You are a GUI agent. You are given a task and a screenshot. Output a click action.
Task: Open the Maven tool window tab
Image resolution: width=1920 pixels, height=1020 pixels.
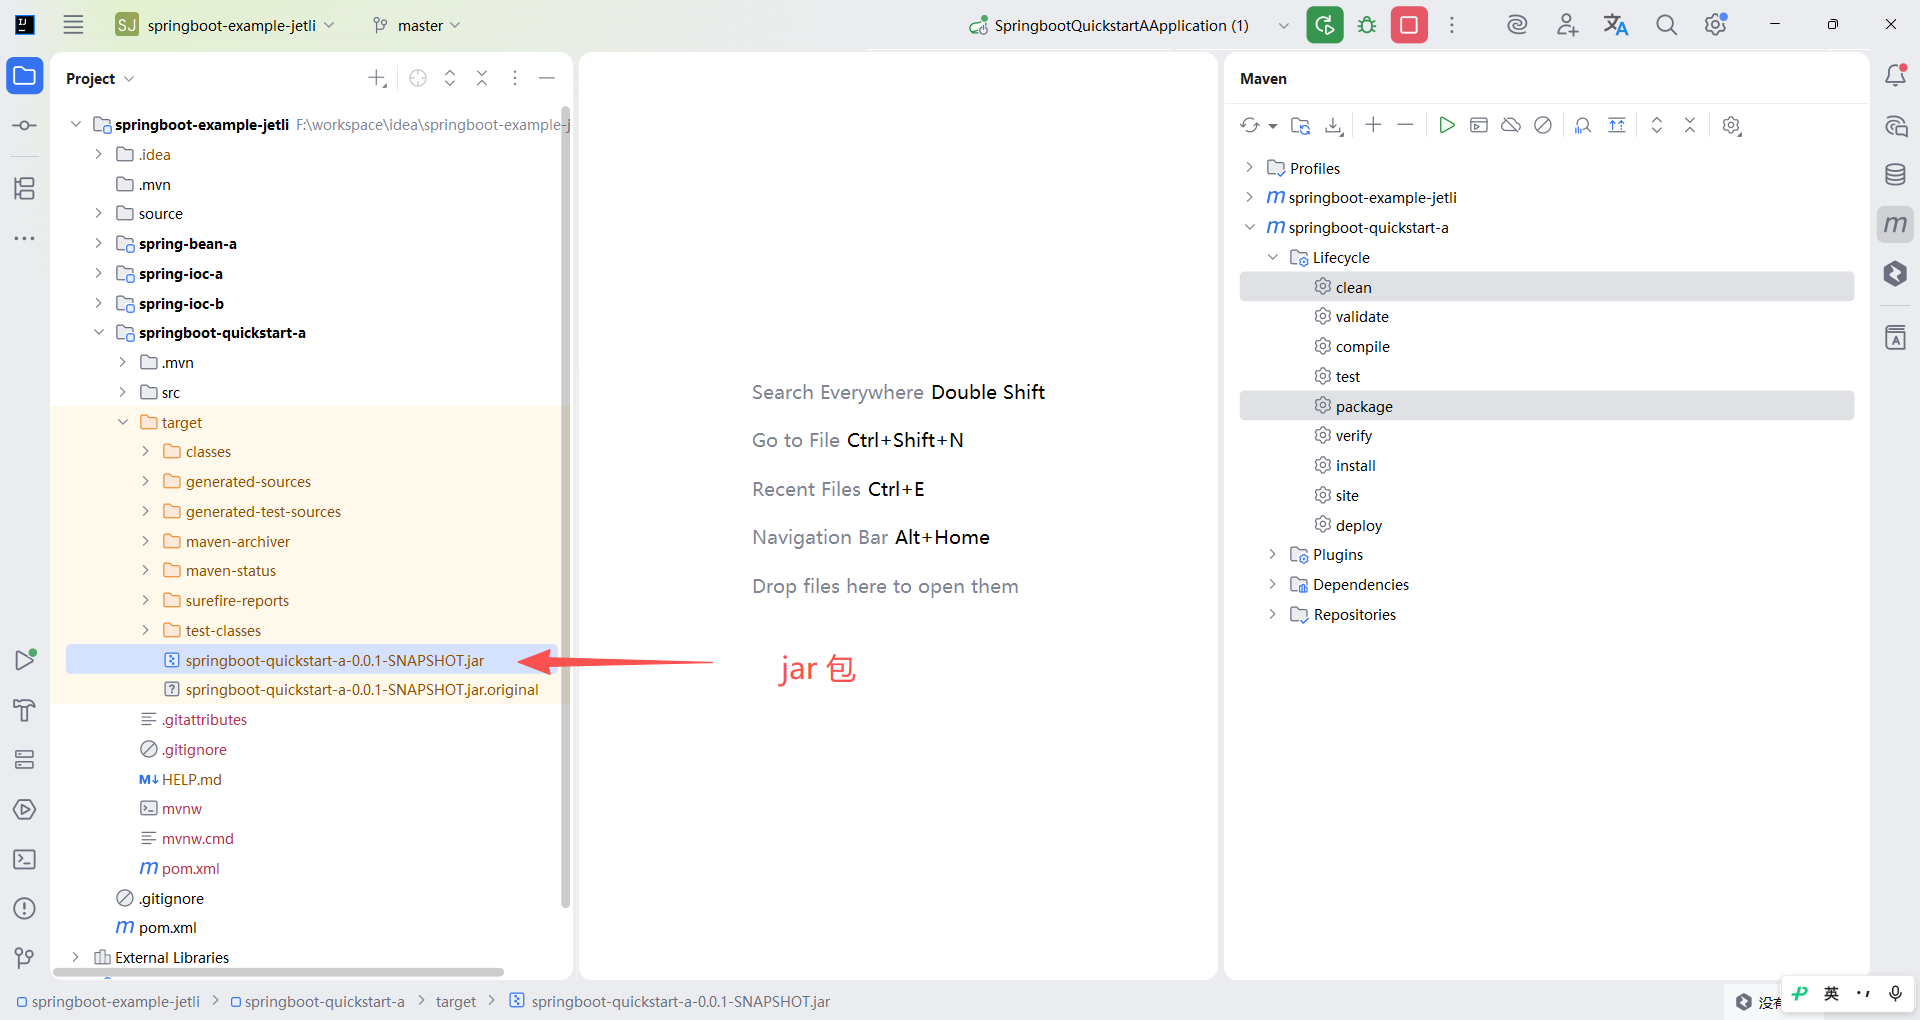point(1895,224)
